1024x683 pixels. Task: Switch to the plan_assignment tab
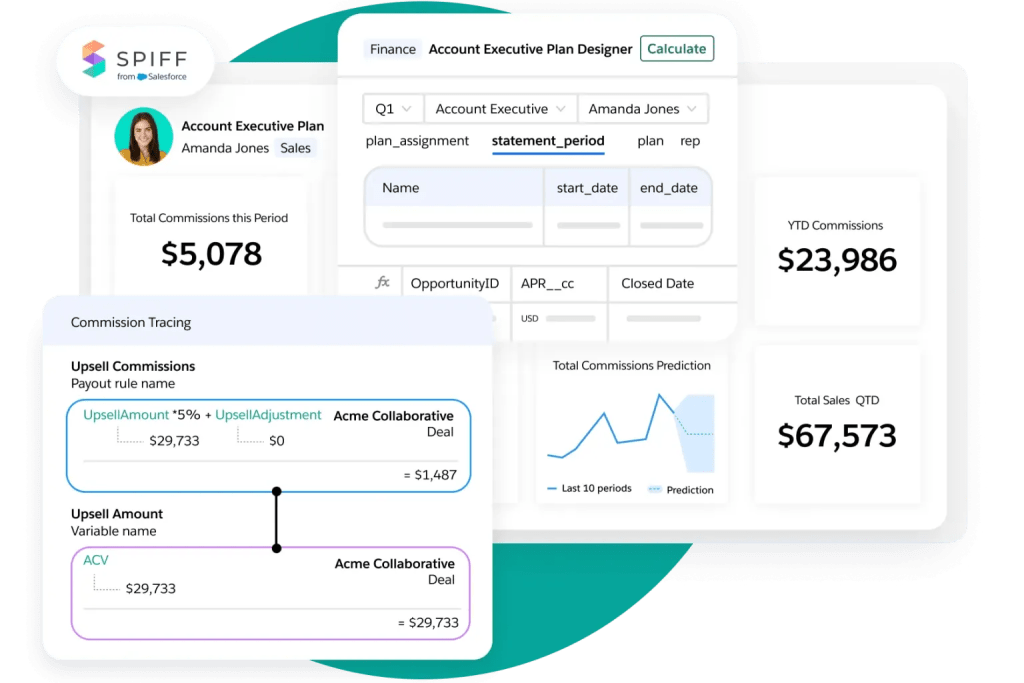click(x=417, y=141)
